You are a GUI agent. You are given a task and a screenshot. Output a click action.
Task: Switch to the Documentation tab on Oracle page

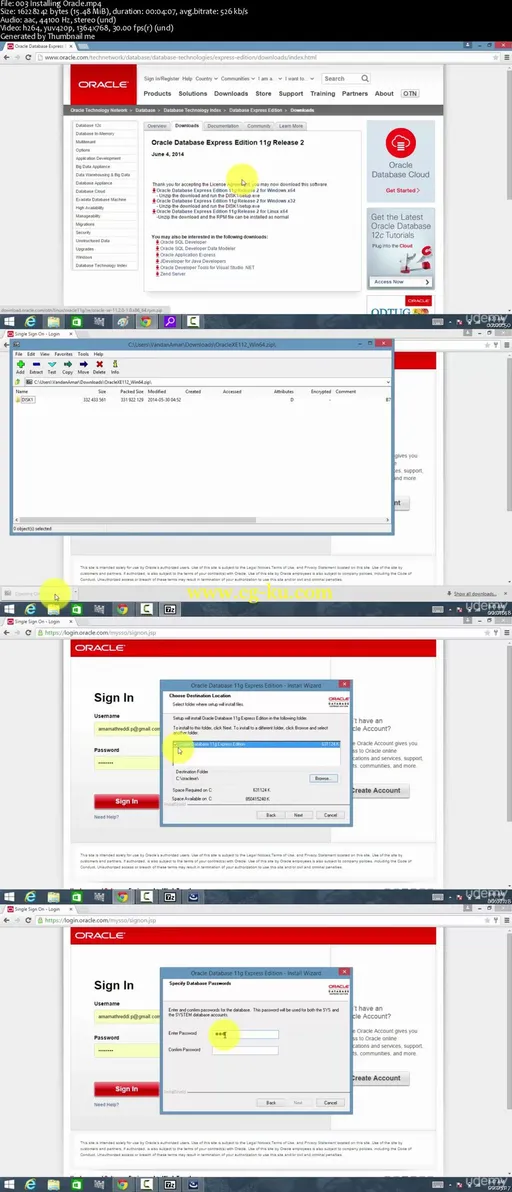[x=223, y=125]
